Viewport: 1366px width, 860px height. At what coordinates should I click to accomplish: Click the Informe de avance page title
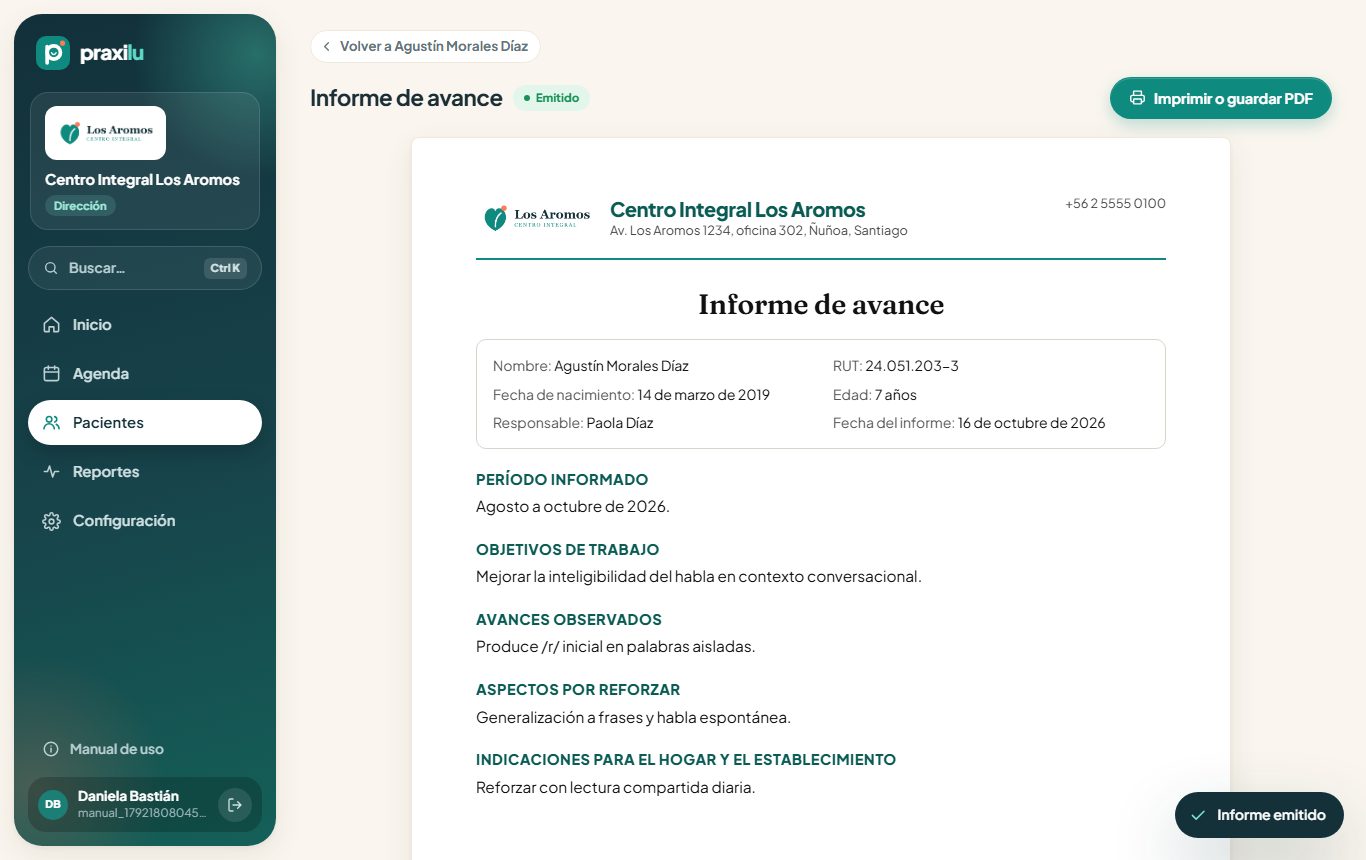pos(406,98)
